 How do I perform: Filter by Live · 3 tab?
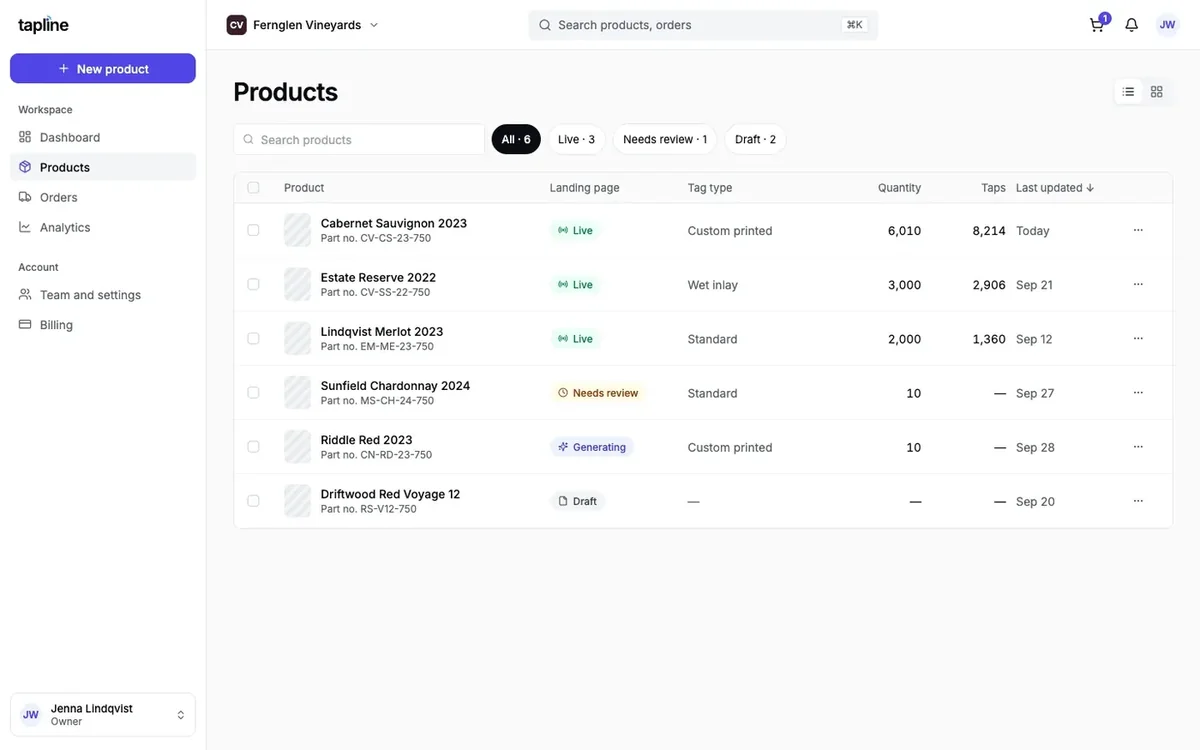point(577,139)
